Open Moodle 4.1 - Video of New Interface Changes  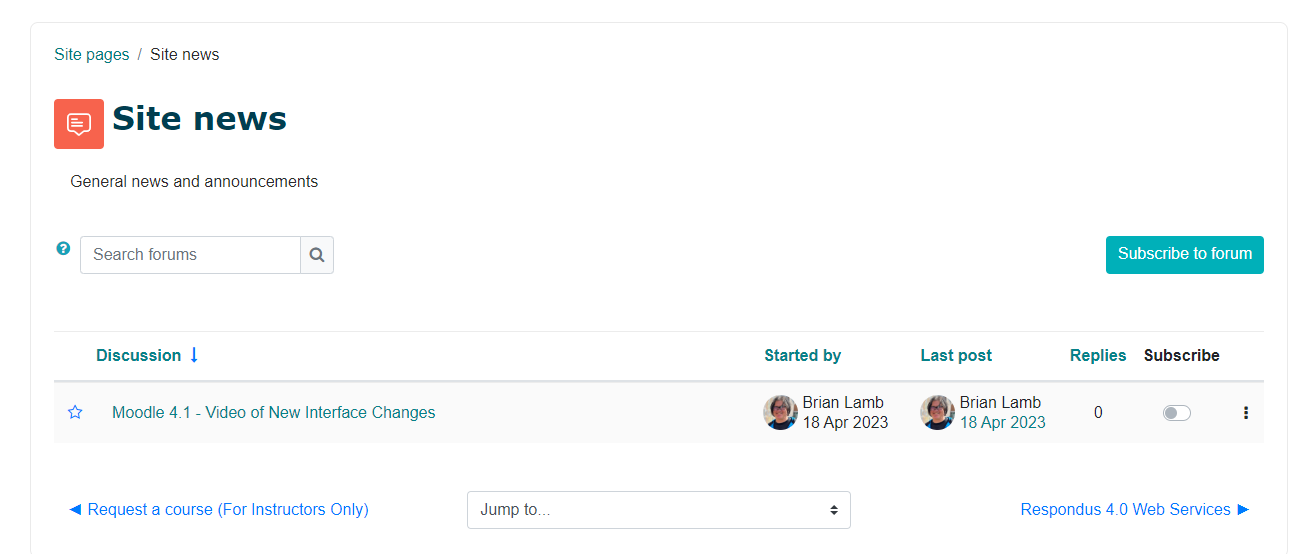pyautogui.click(x=274, y=412)
